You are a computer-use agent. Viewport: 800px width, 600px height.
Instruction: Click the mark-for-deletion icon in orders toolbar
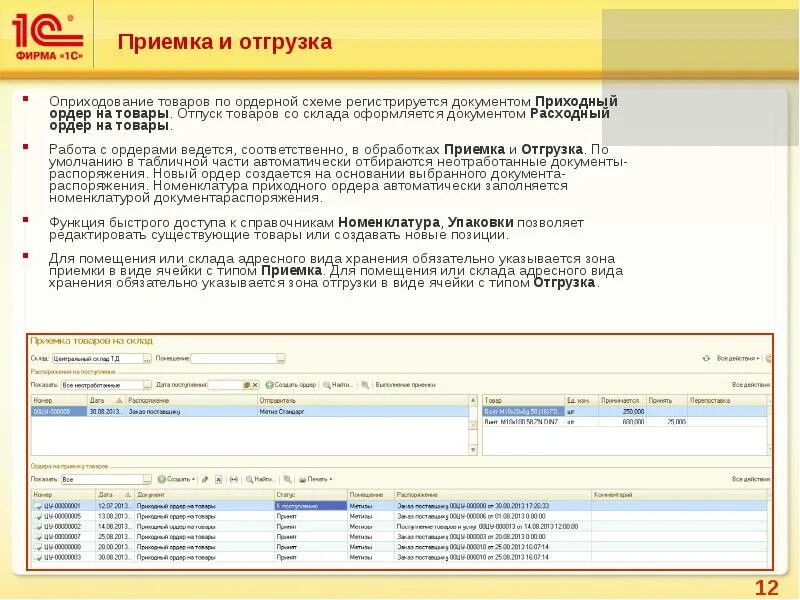pyautogui.click(x=219, y=479)
